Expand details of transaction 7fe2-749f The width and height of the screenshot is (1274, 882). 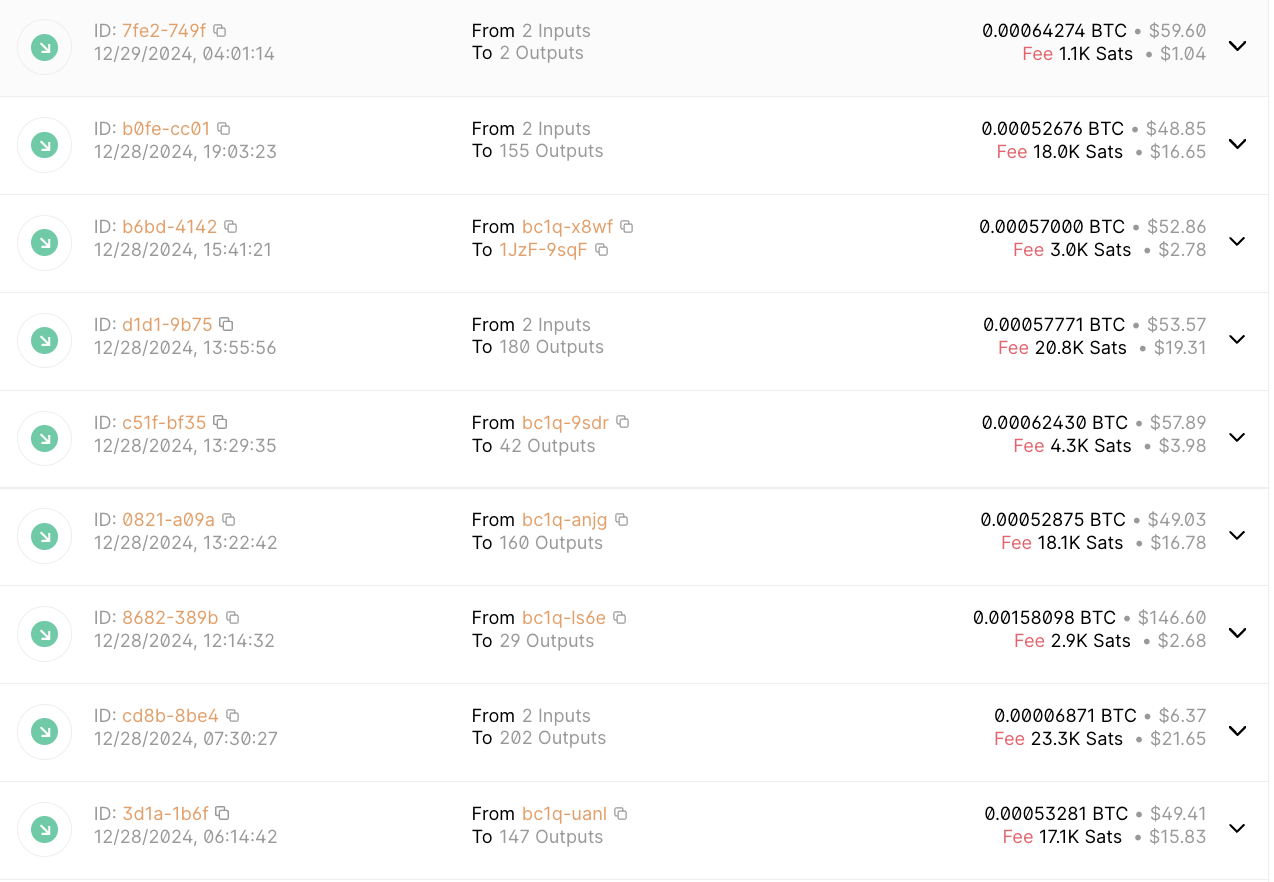[1237, 46]
